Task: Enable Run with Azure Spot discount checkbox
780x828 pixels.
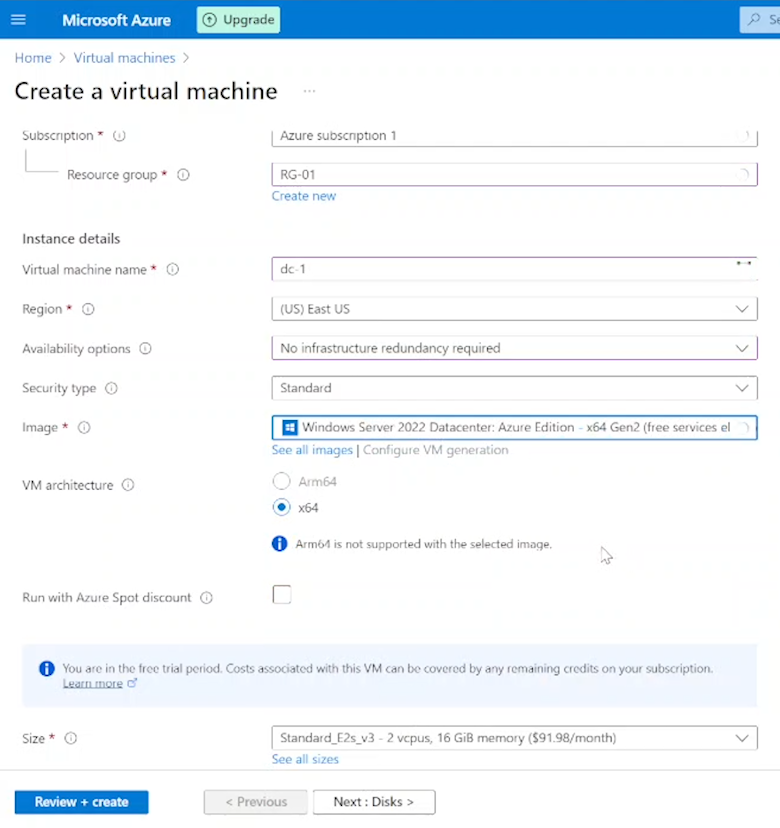Action: [282, 595]
